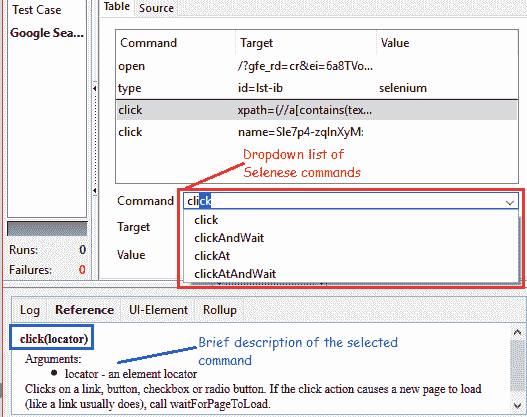The height and width of the screenshot is (417, 527).
Task: Select the Google Sea... test case
Action: click(47, 33)
